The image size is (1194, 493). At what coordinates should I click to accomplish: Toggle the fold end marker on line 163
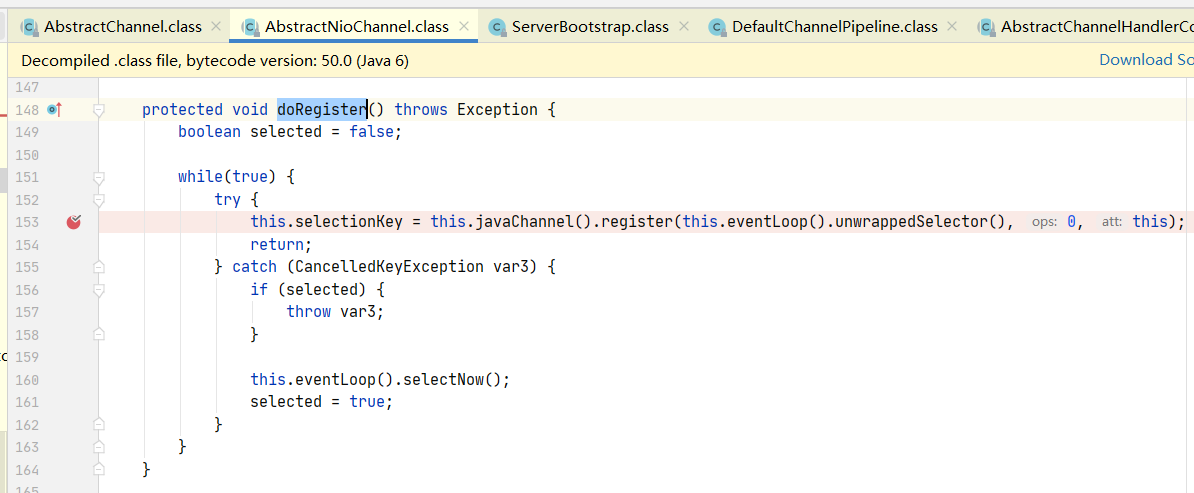[98, 446]
